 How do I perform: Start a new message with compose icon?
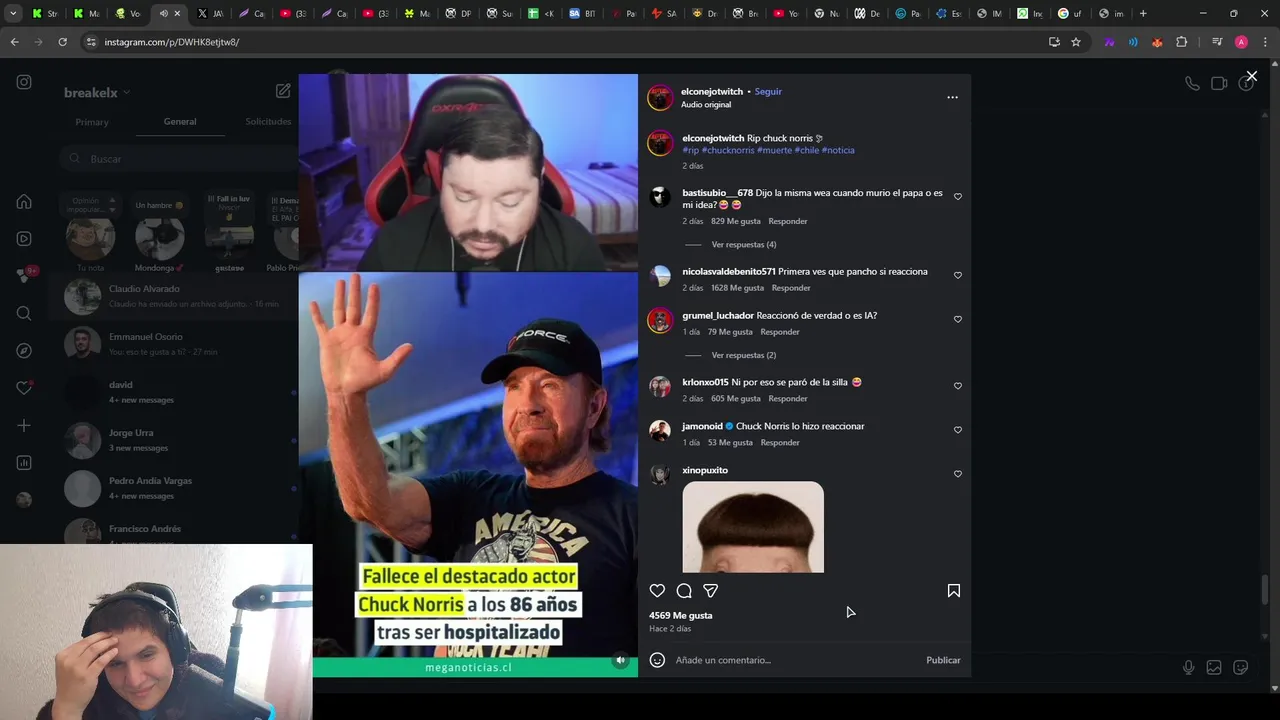tap(283, 91)
